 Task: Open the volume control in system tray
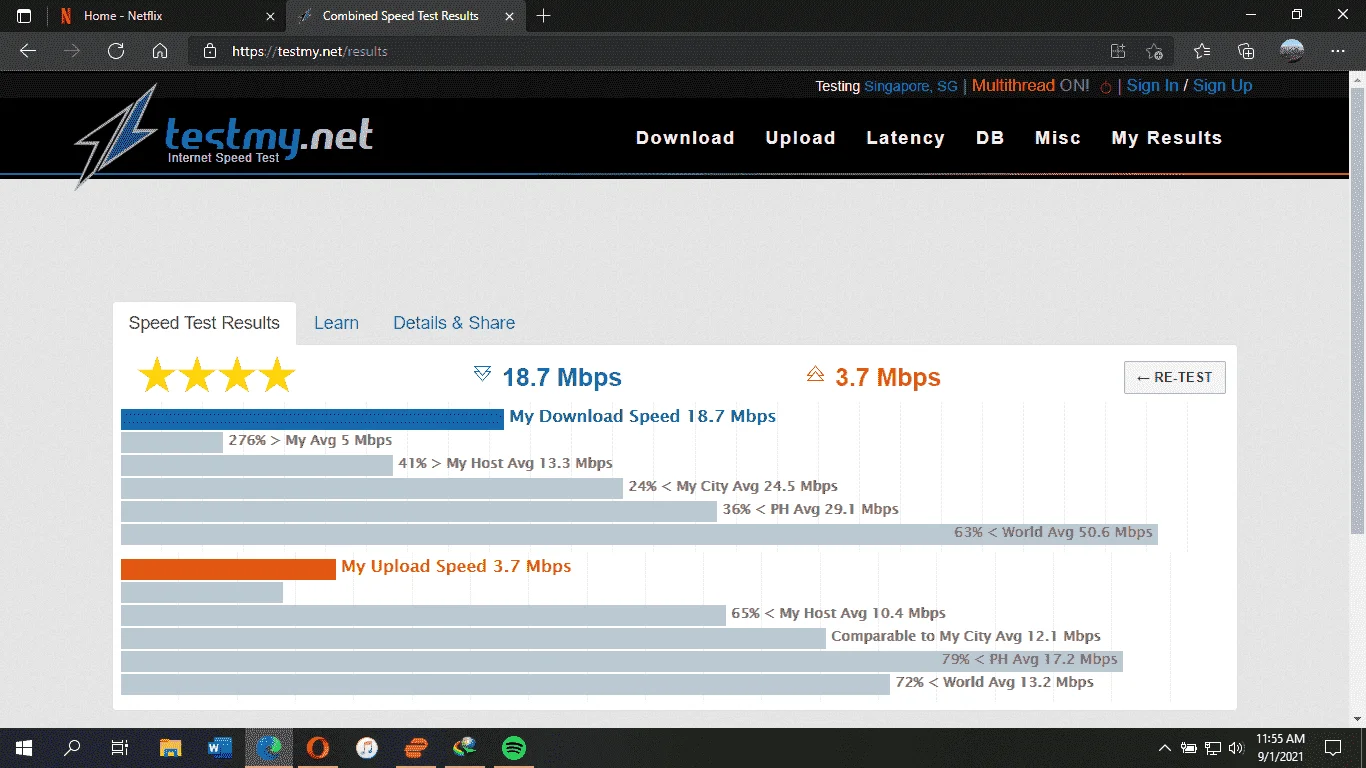pyautogui.click(x=1236, y=748)
